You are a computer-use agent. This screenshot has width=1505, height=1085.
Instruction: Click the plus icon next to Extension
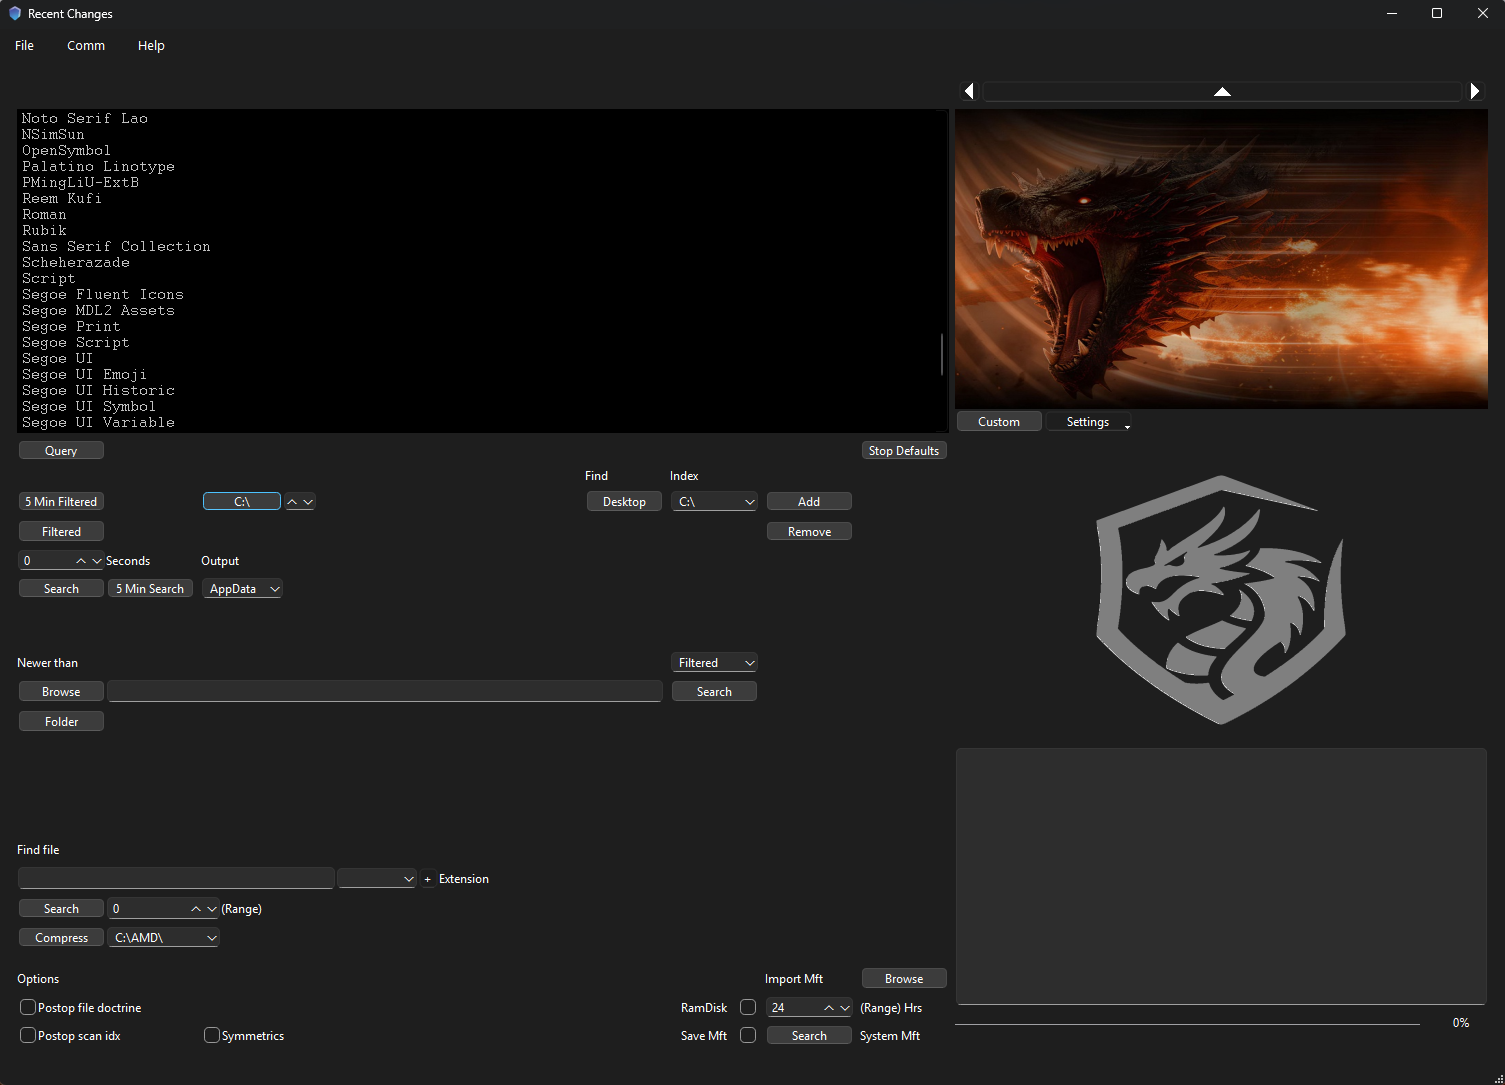coord(428,879)
